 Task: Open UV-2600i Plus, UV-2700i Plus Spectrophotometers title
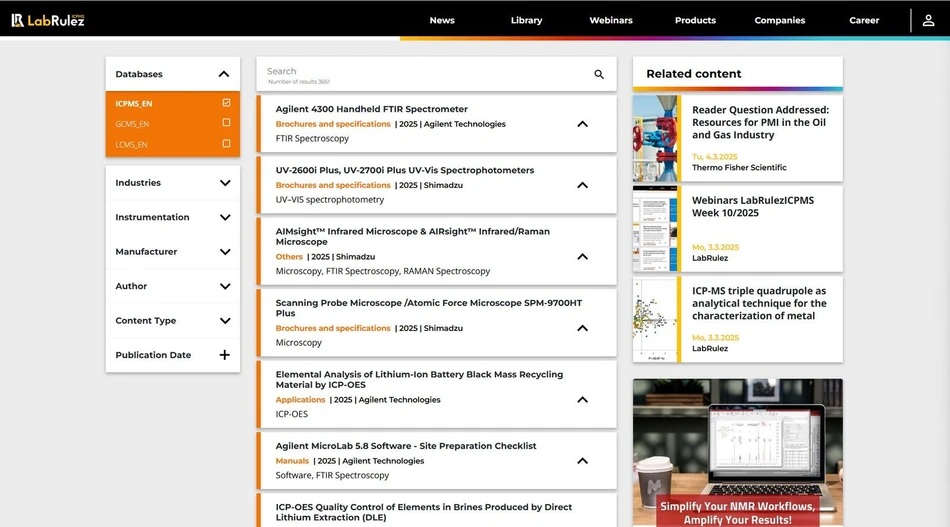click(x=405, y=170)
